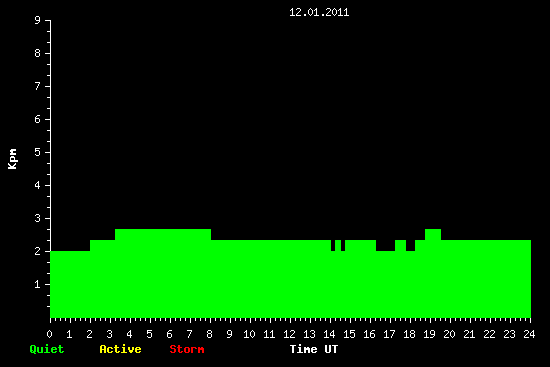Click the raised green bar between hours 4 and 8
The height and width of the screenshot is (367, 550).
(x=163, y=234)
